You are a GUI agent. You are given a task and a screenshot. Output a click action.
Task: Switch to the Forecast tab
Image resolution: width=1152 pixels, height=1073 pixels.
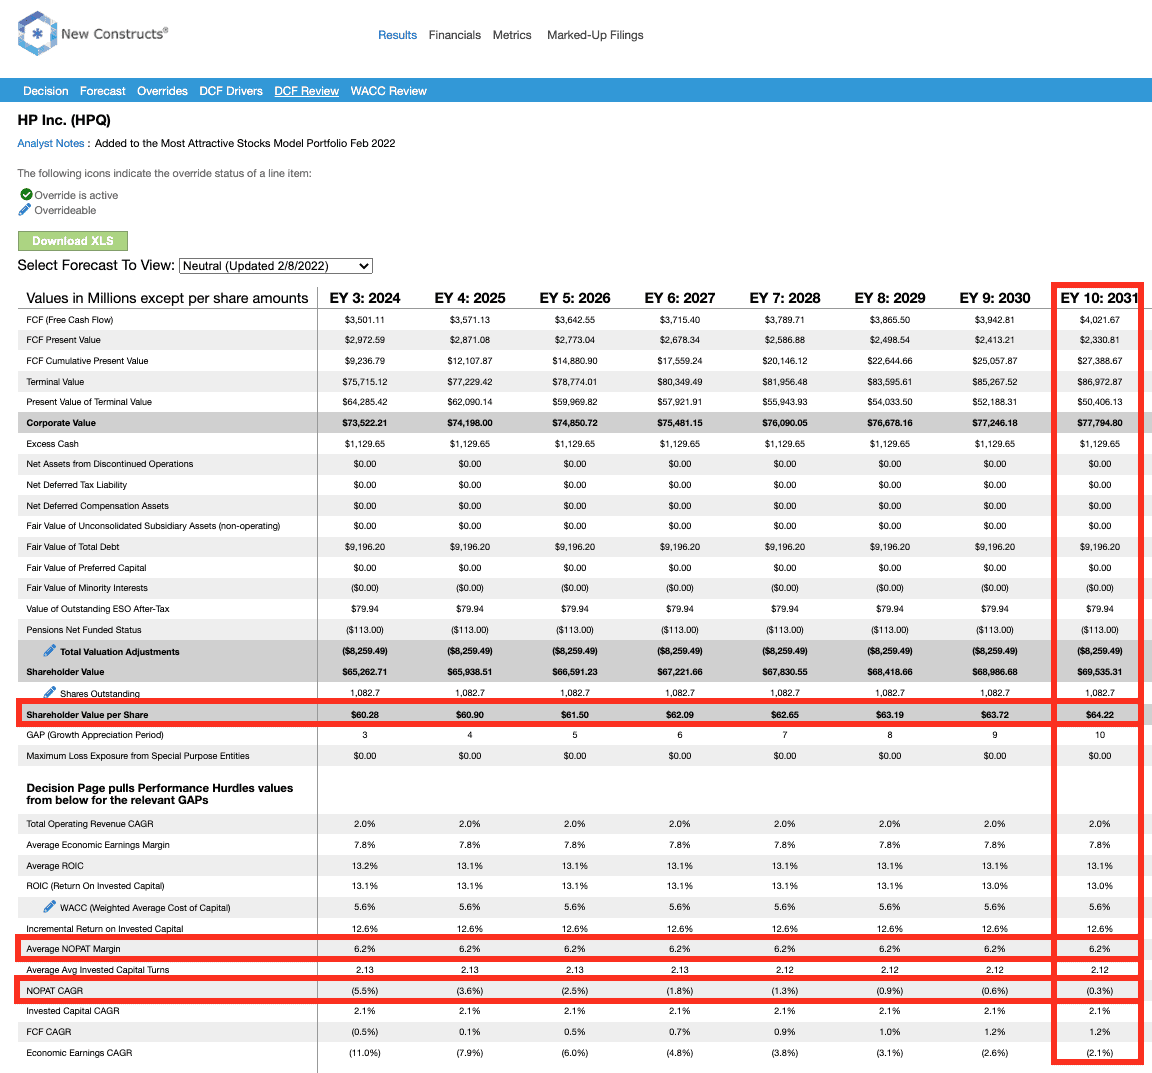pos(103,91)
